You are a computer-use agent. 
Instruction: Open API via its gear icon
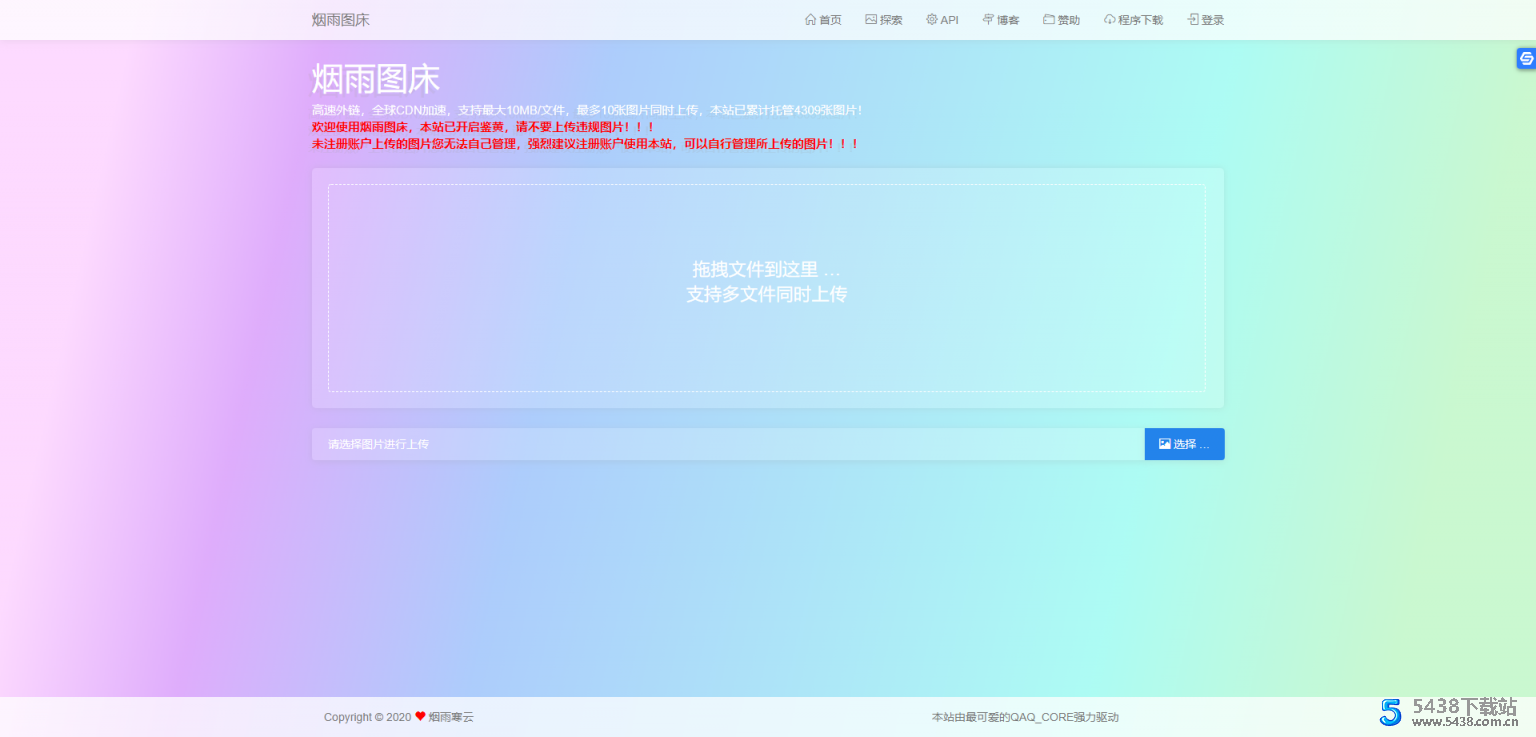(932, 20)
